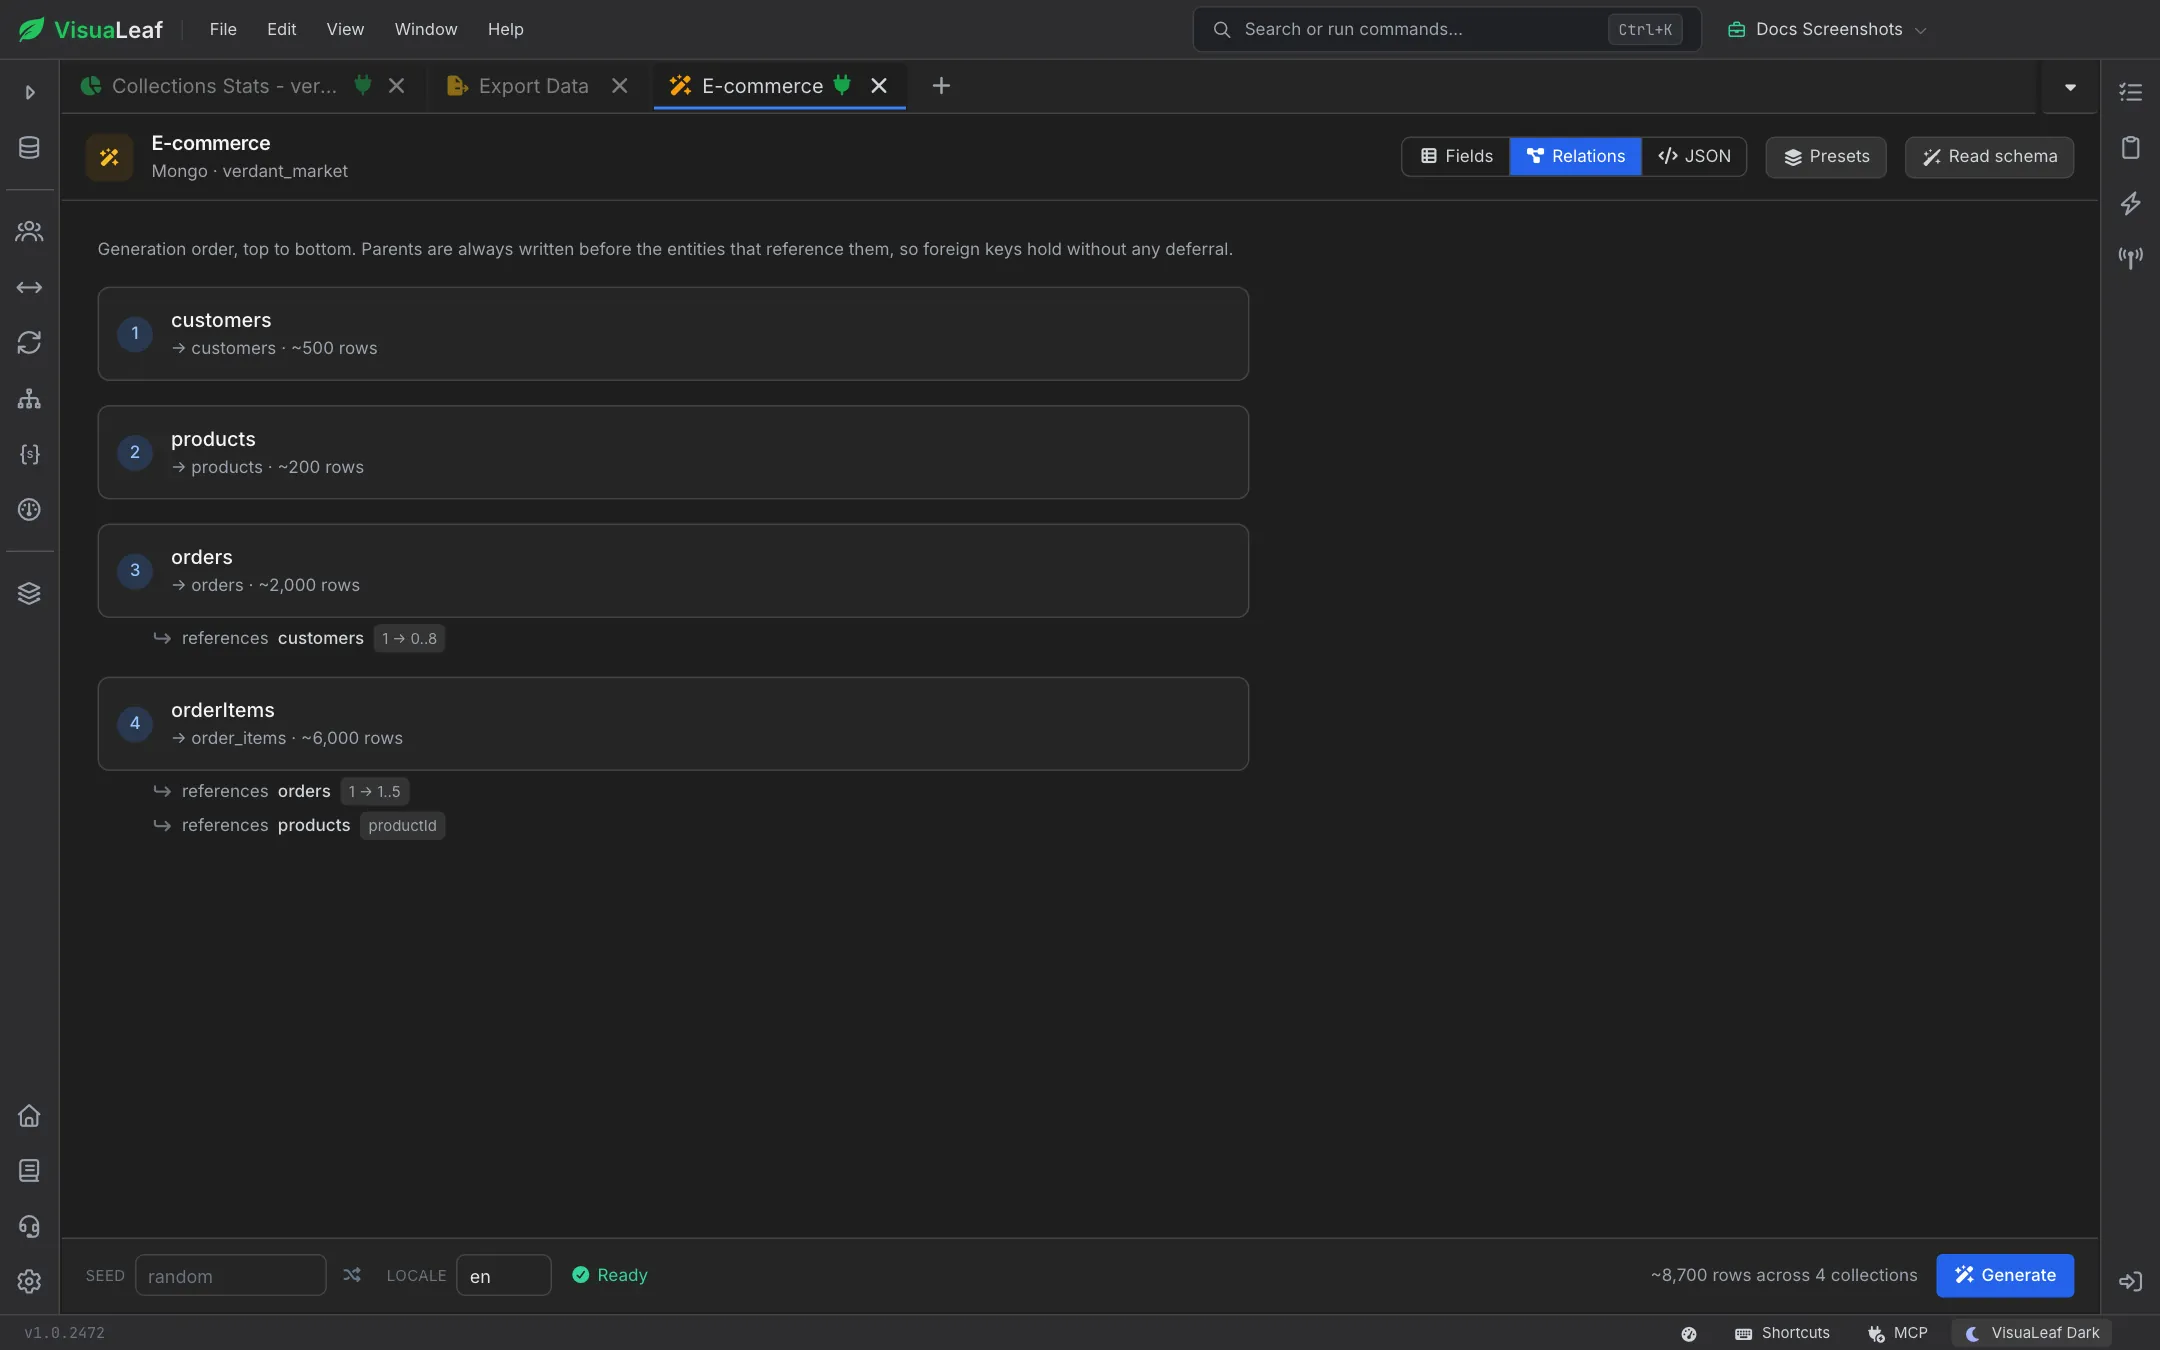Go to the home icon in sidebar
The width and height of the screenshot is (2160, 1350).
29,1116
